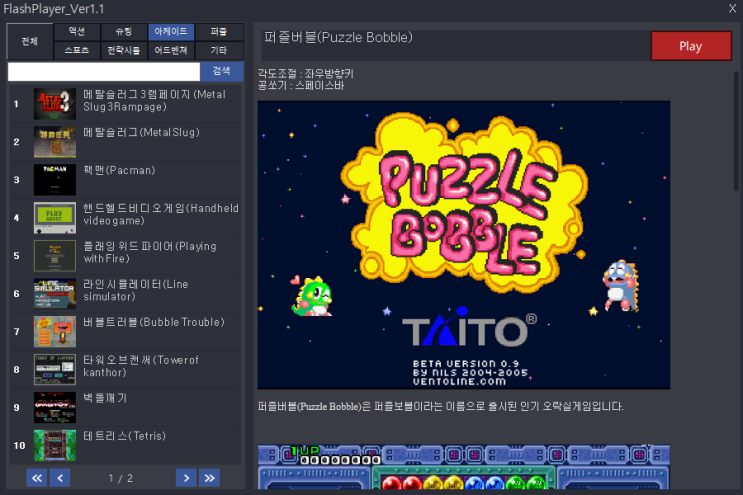This screenshot has width=743, height=495.
Task: Click the game search input field
Action: pyautogui.click(x=104, y=72)
